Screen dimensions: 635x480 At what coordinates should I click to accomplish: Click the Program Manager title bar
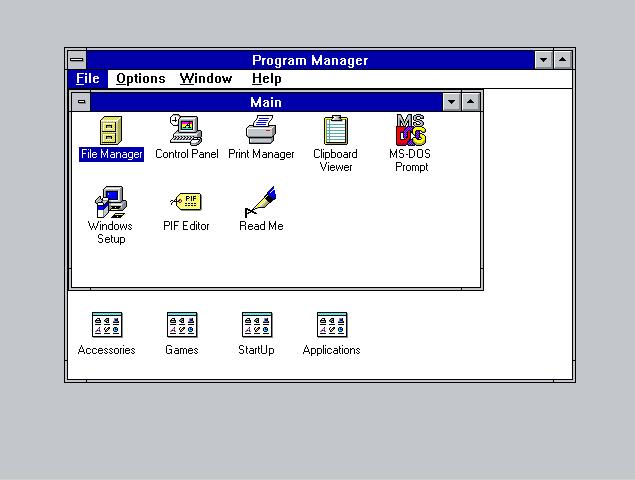310,60
